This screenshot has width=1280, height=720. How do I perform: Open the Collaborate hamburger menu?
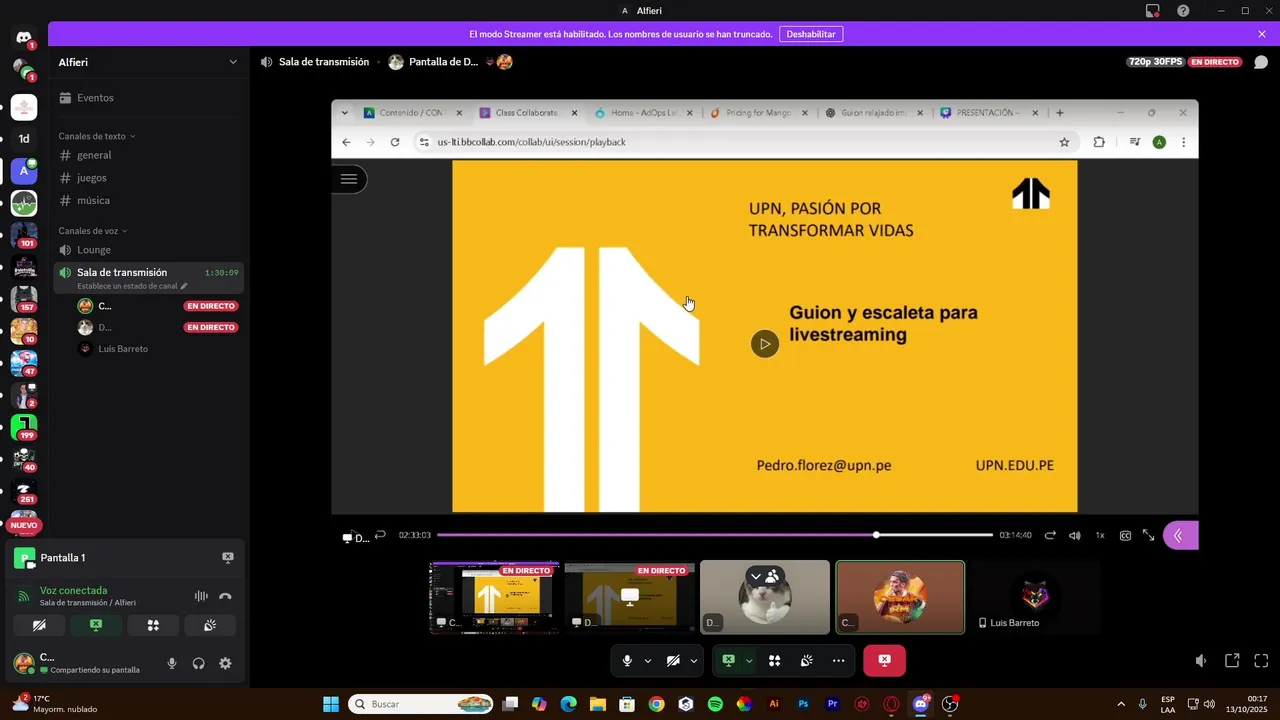pos(349,179)
